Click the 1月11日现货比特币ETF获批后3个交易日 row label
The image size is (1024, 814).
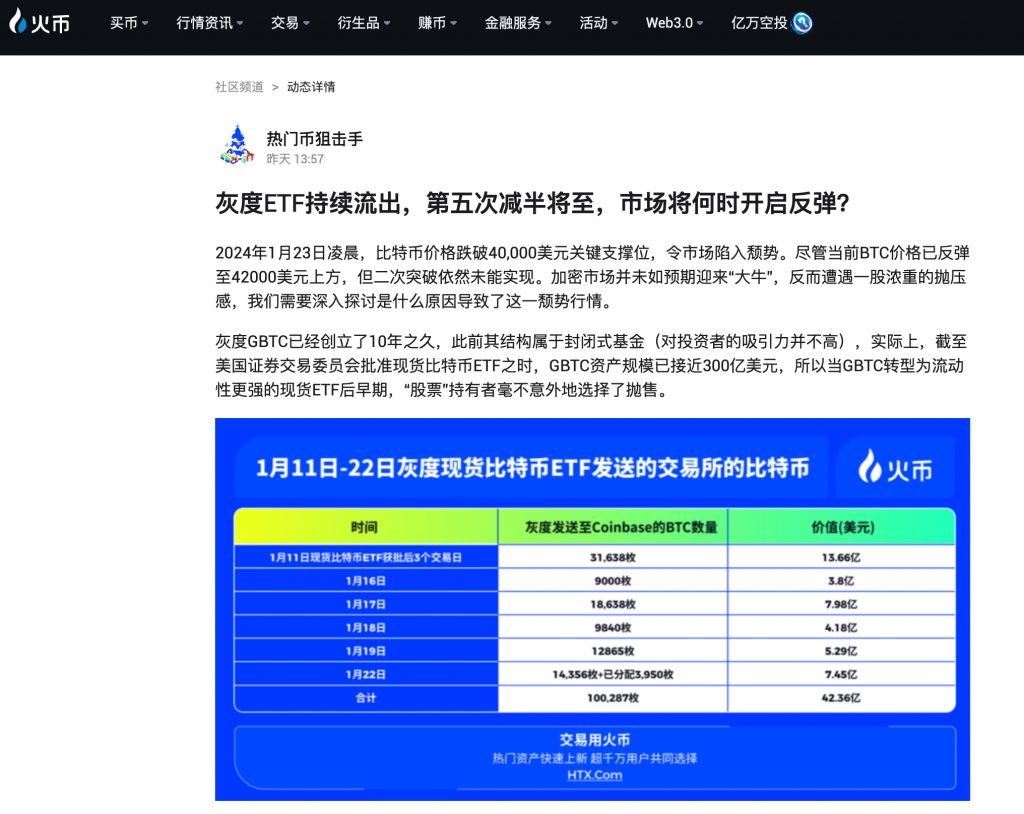click(x=366, y=557)
